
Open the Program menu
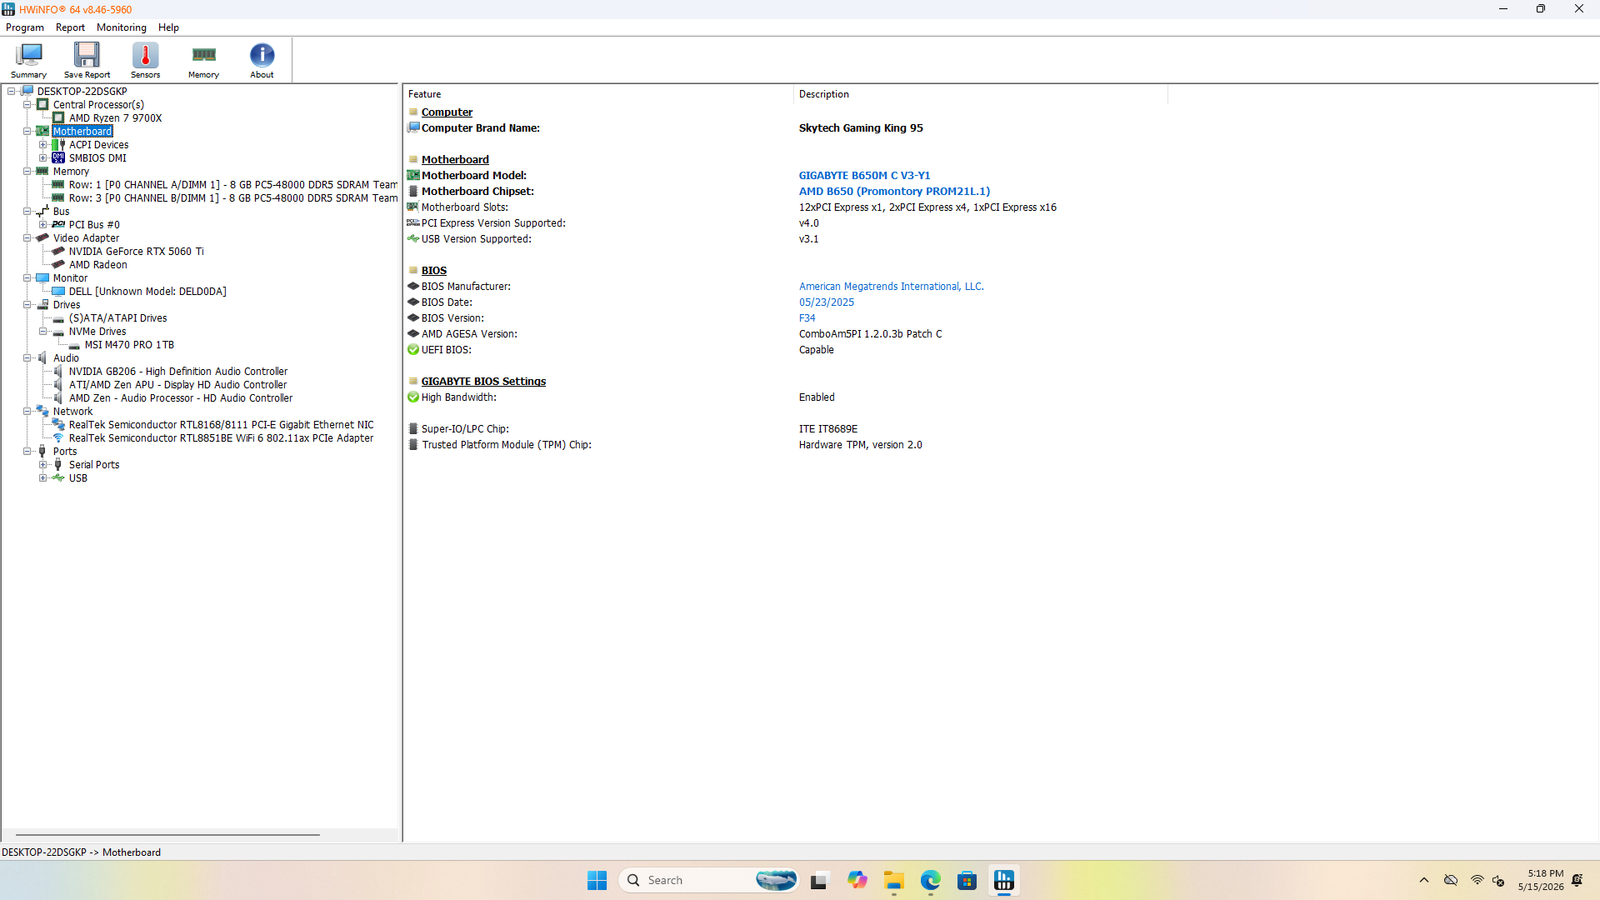pyautogui.click(x=25, y=28)
